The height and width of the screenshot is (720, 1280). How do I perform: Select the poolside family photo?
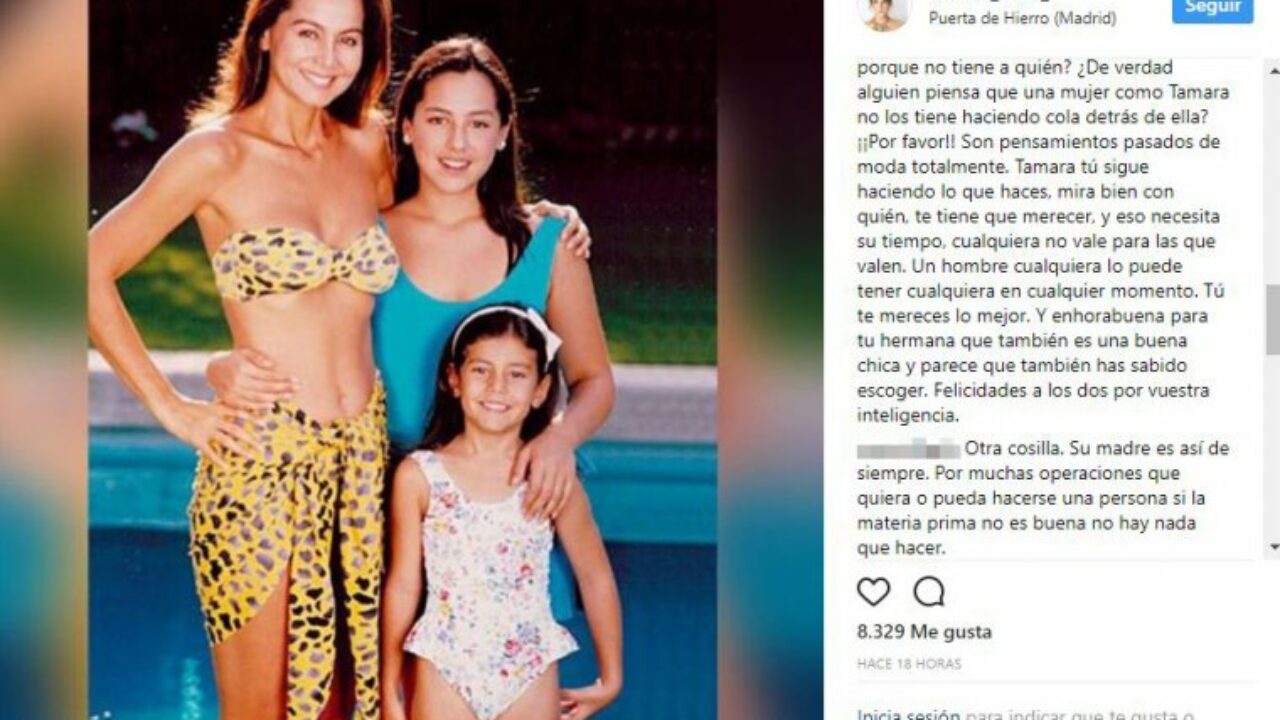(402, 360)
